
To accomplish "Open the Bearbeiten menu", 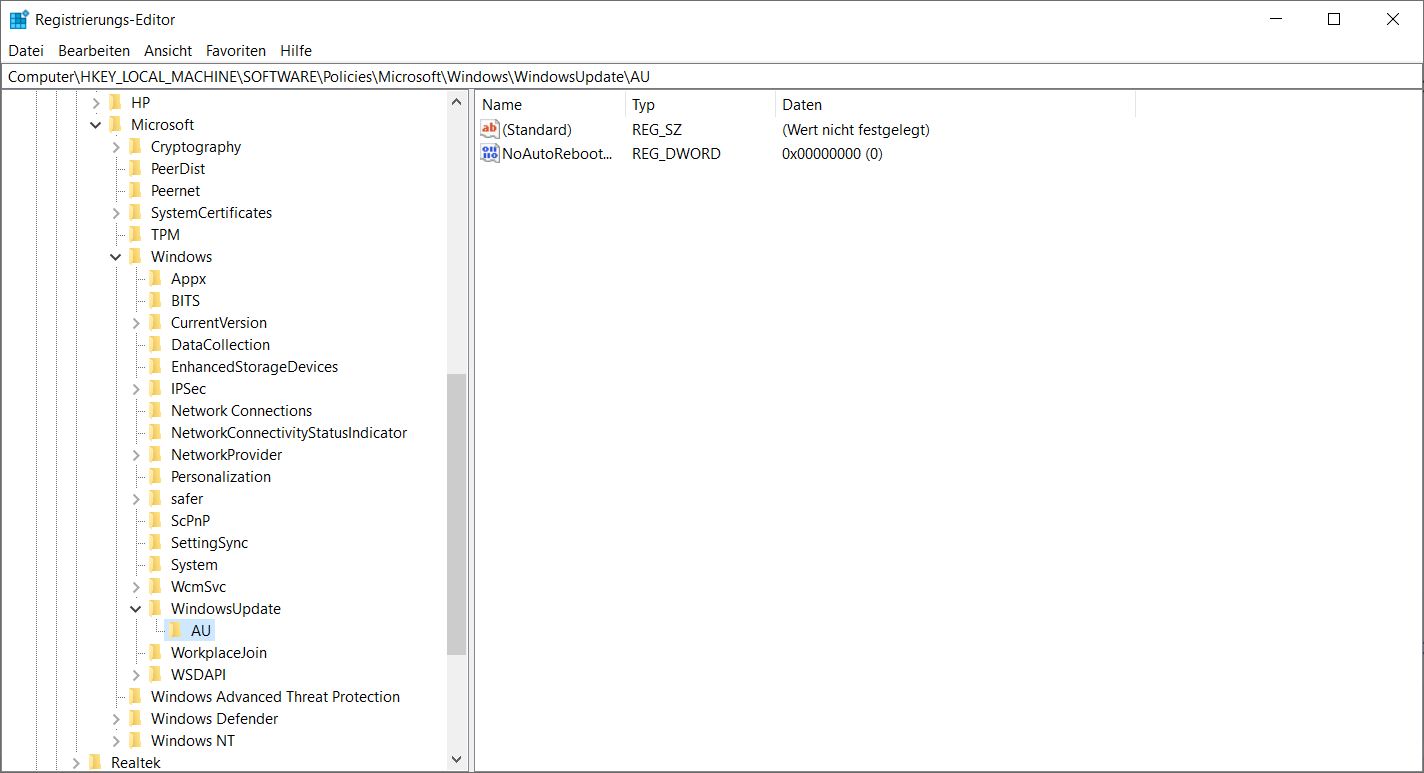I will (x=94, y=50).
